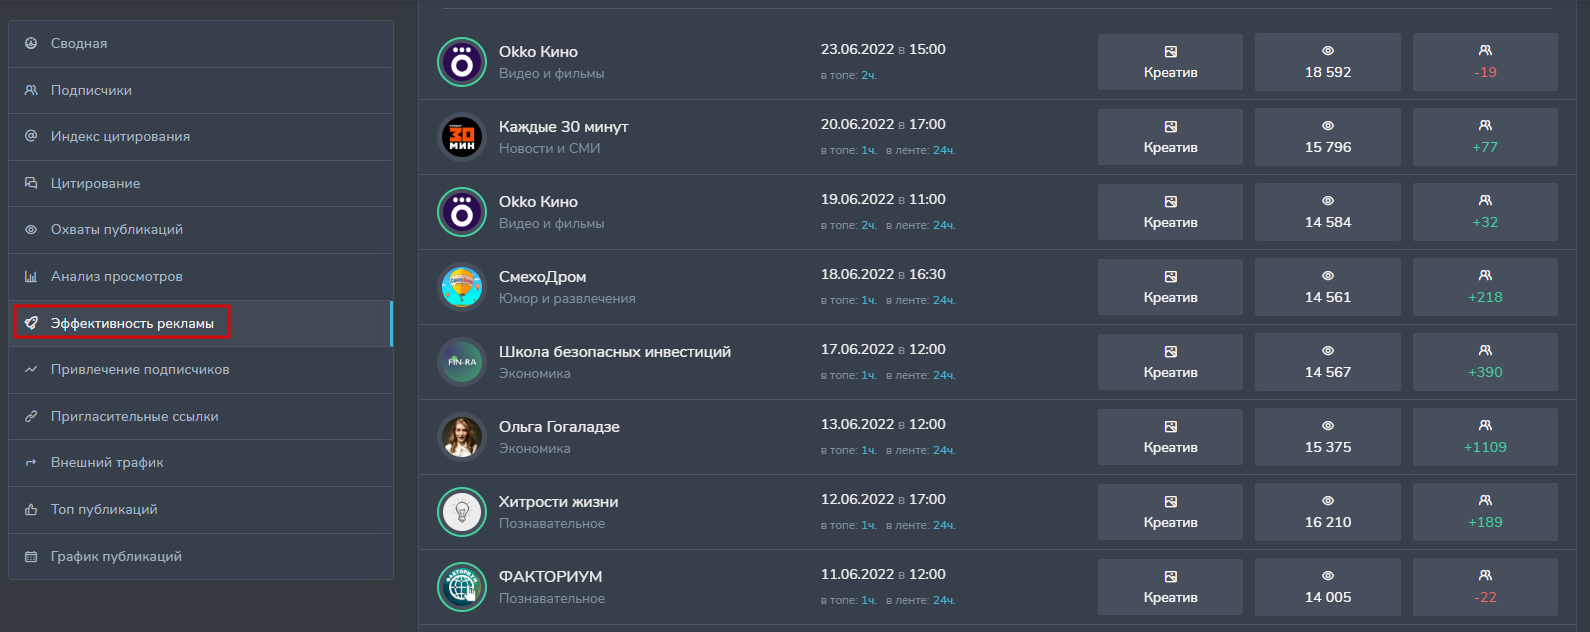Viewport: 1590px width, 632px height.
Task: Click the График публикаций calendar icon
Action: pyautogui.click(x=31, y=556)
